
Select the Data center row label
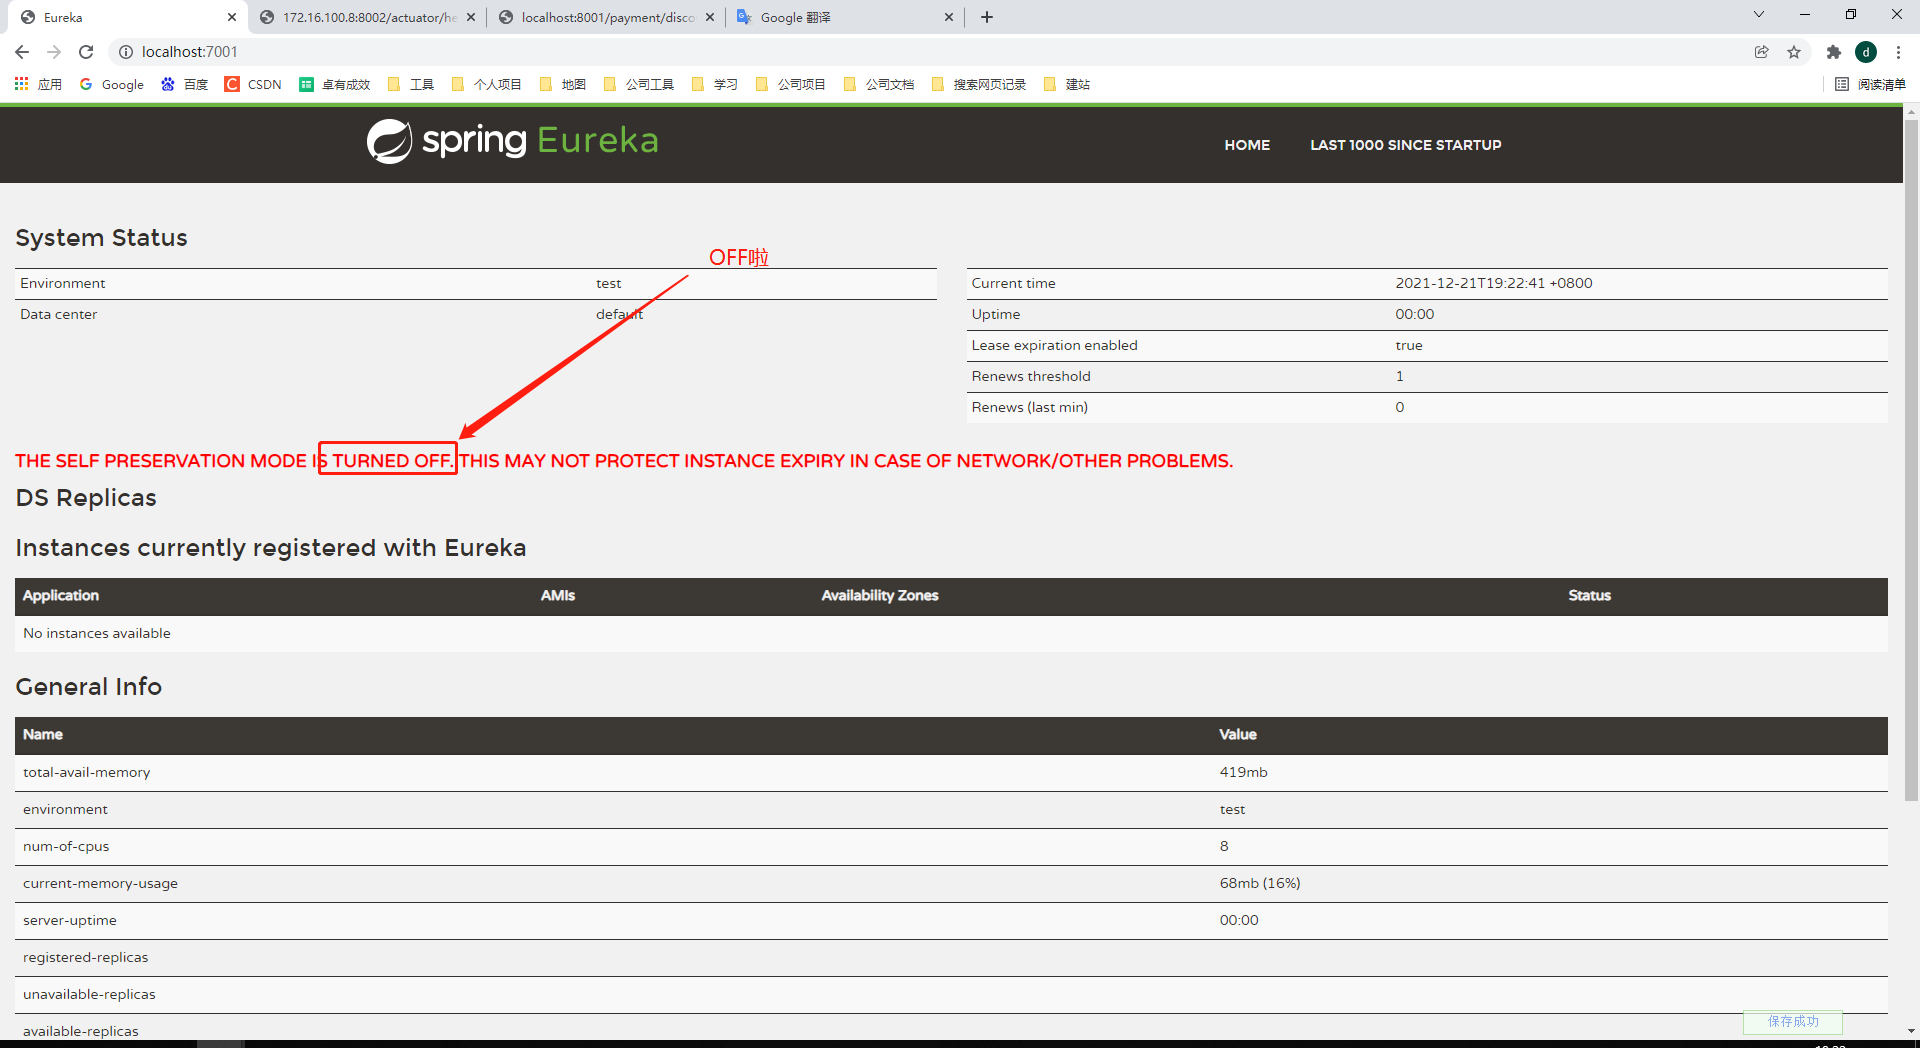[59, 314]
